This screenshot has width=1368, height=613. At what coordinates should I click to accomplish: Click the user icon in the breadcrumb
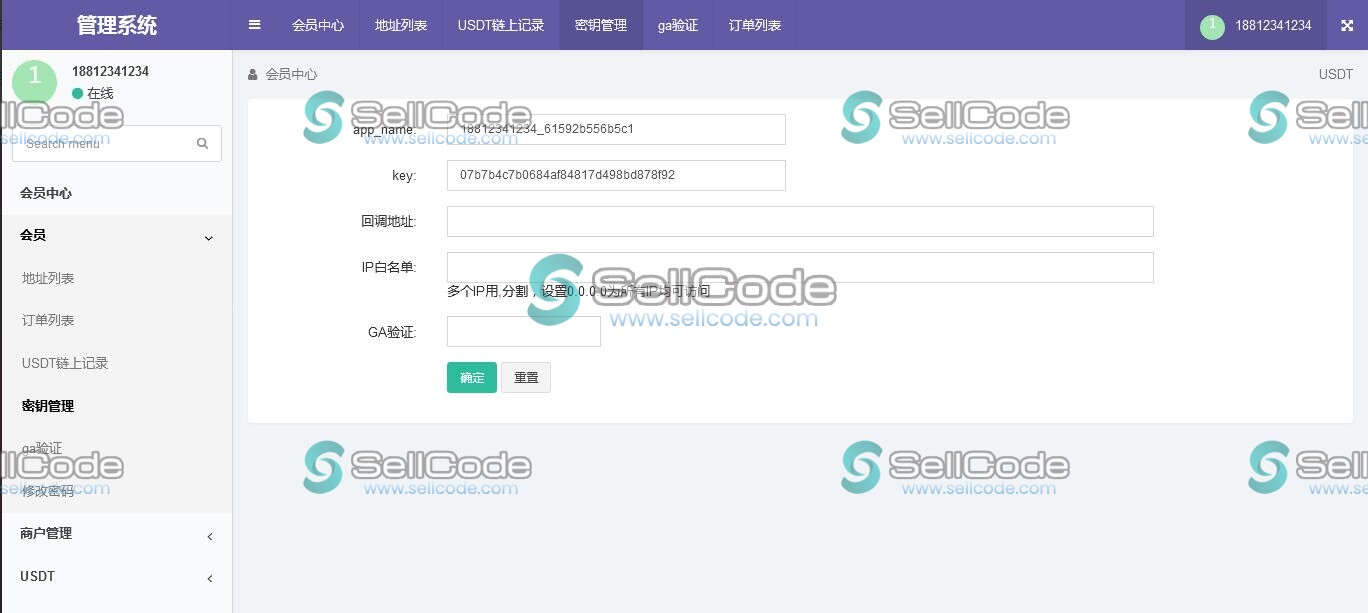252,74
